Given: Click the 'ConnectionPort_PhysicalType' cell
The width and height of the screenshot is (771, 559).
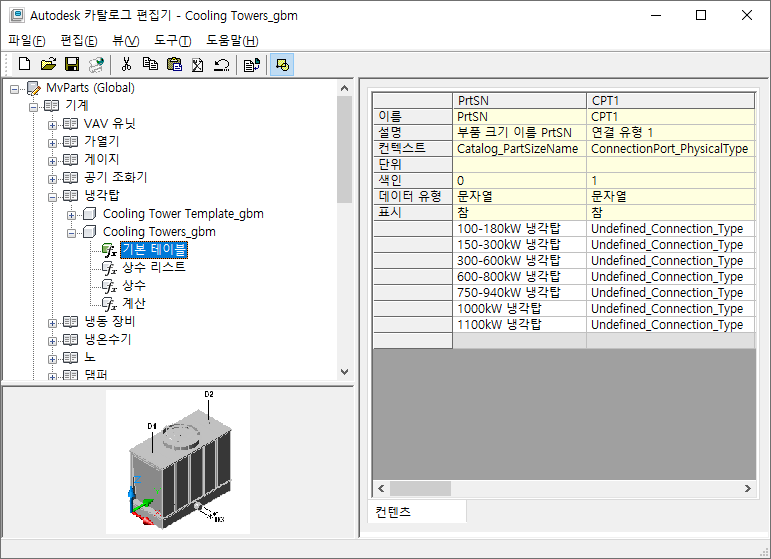Looking at the screenshot, I should 671,148.
